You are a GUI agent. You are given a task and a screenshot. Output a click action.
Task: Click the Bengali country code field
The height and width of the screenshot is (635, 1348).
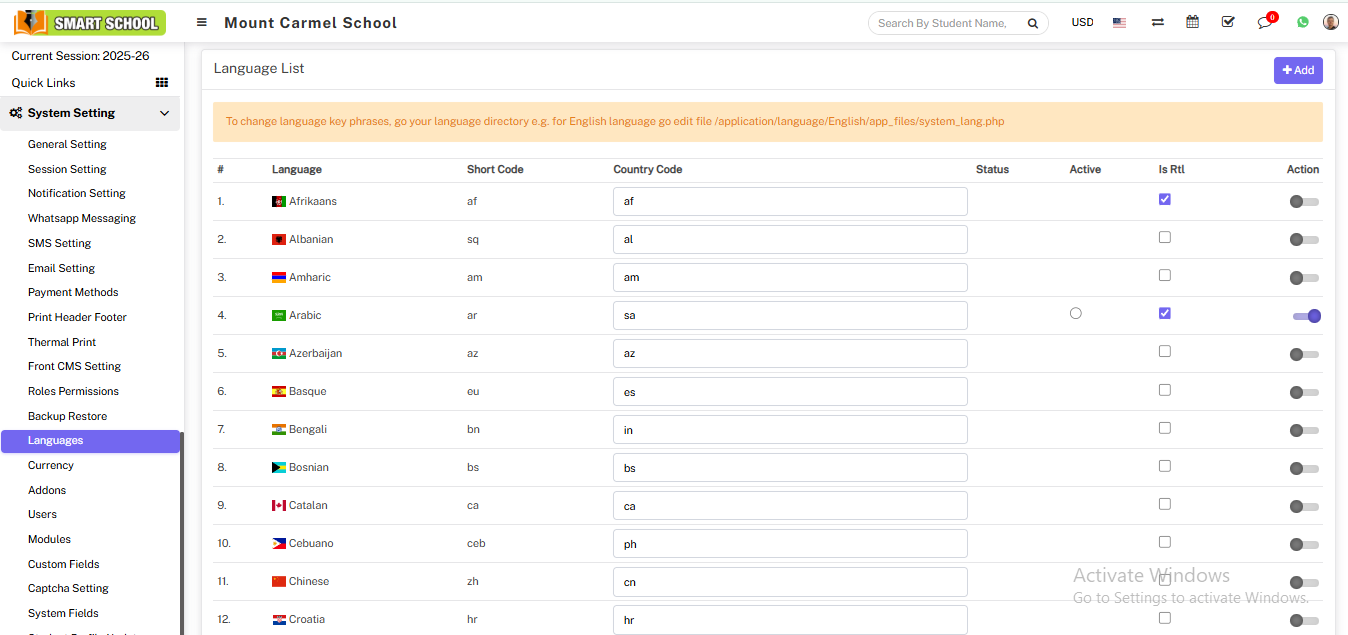(x=789, y=430)
